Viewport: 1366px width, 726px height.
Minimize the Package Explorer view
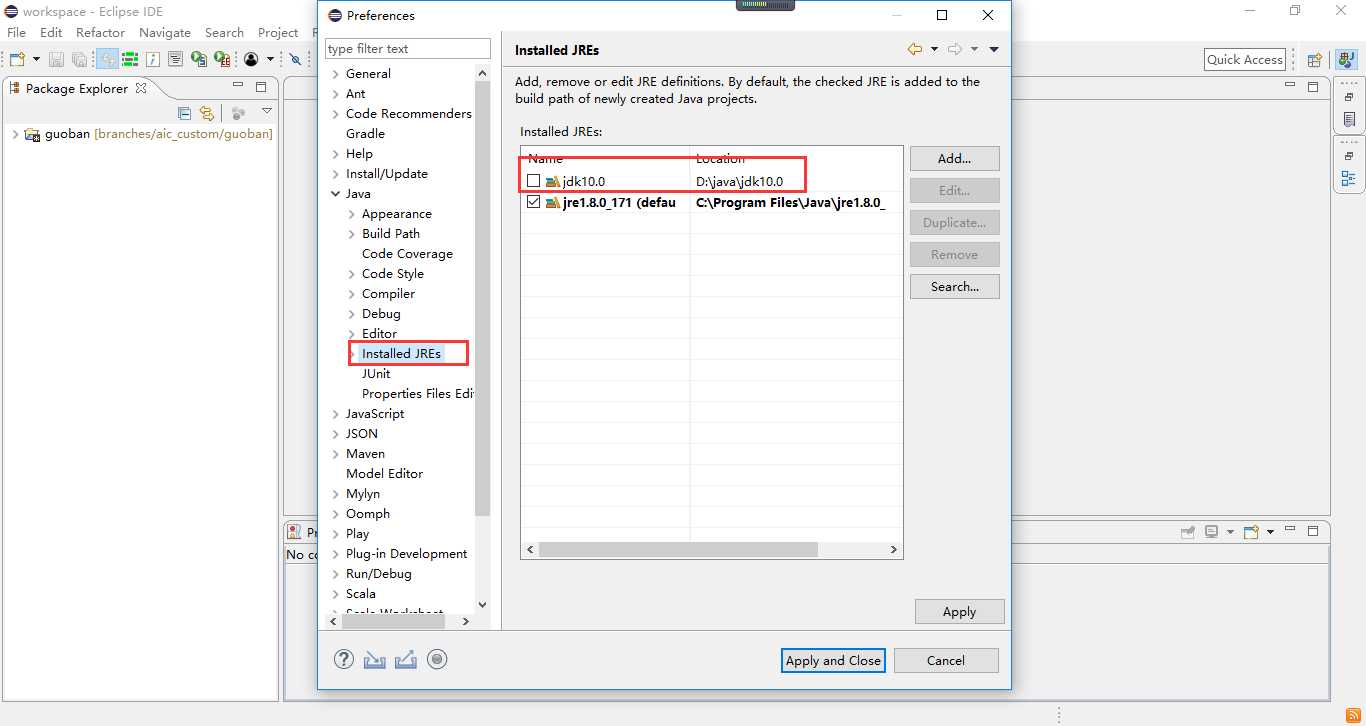(x=238, y=85)
